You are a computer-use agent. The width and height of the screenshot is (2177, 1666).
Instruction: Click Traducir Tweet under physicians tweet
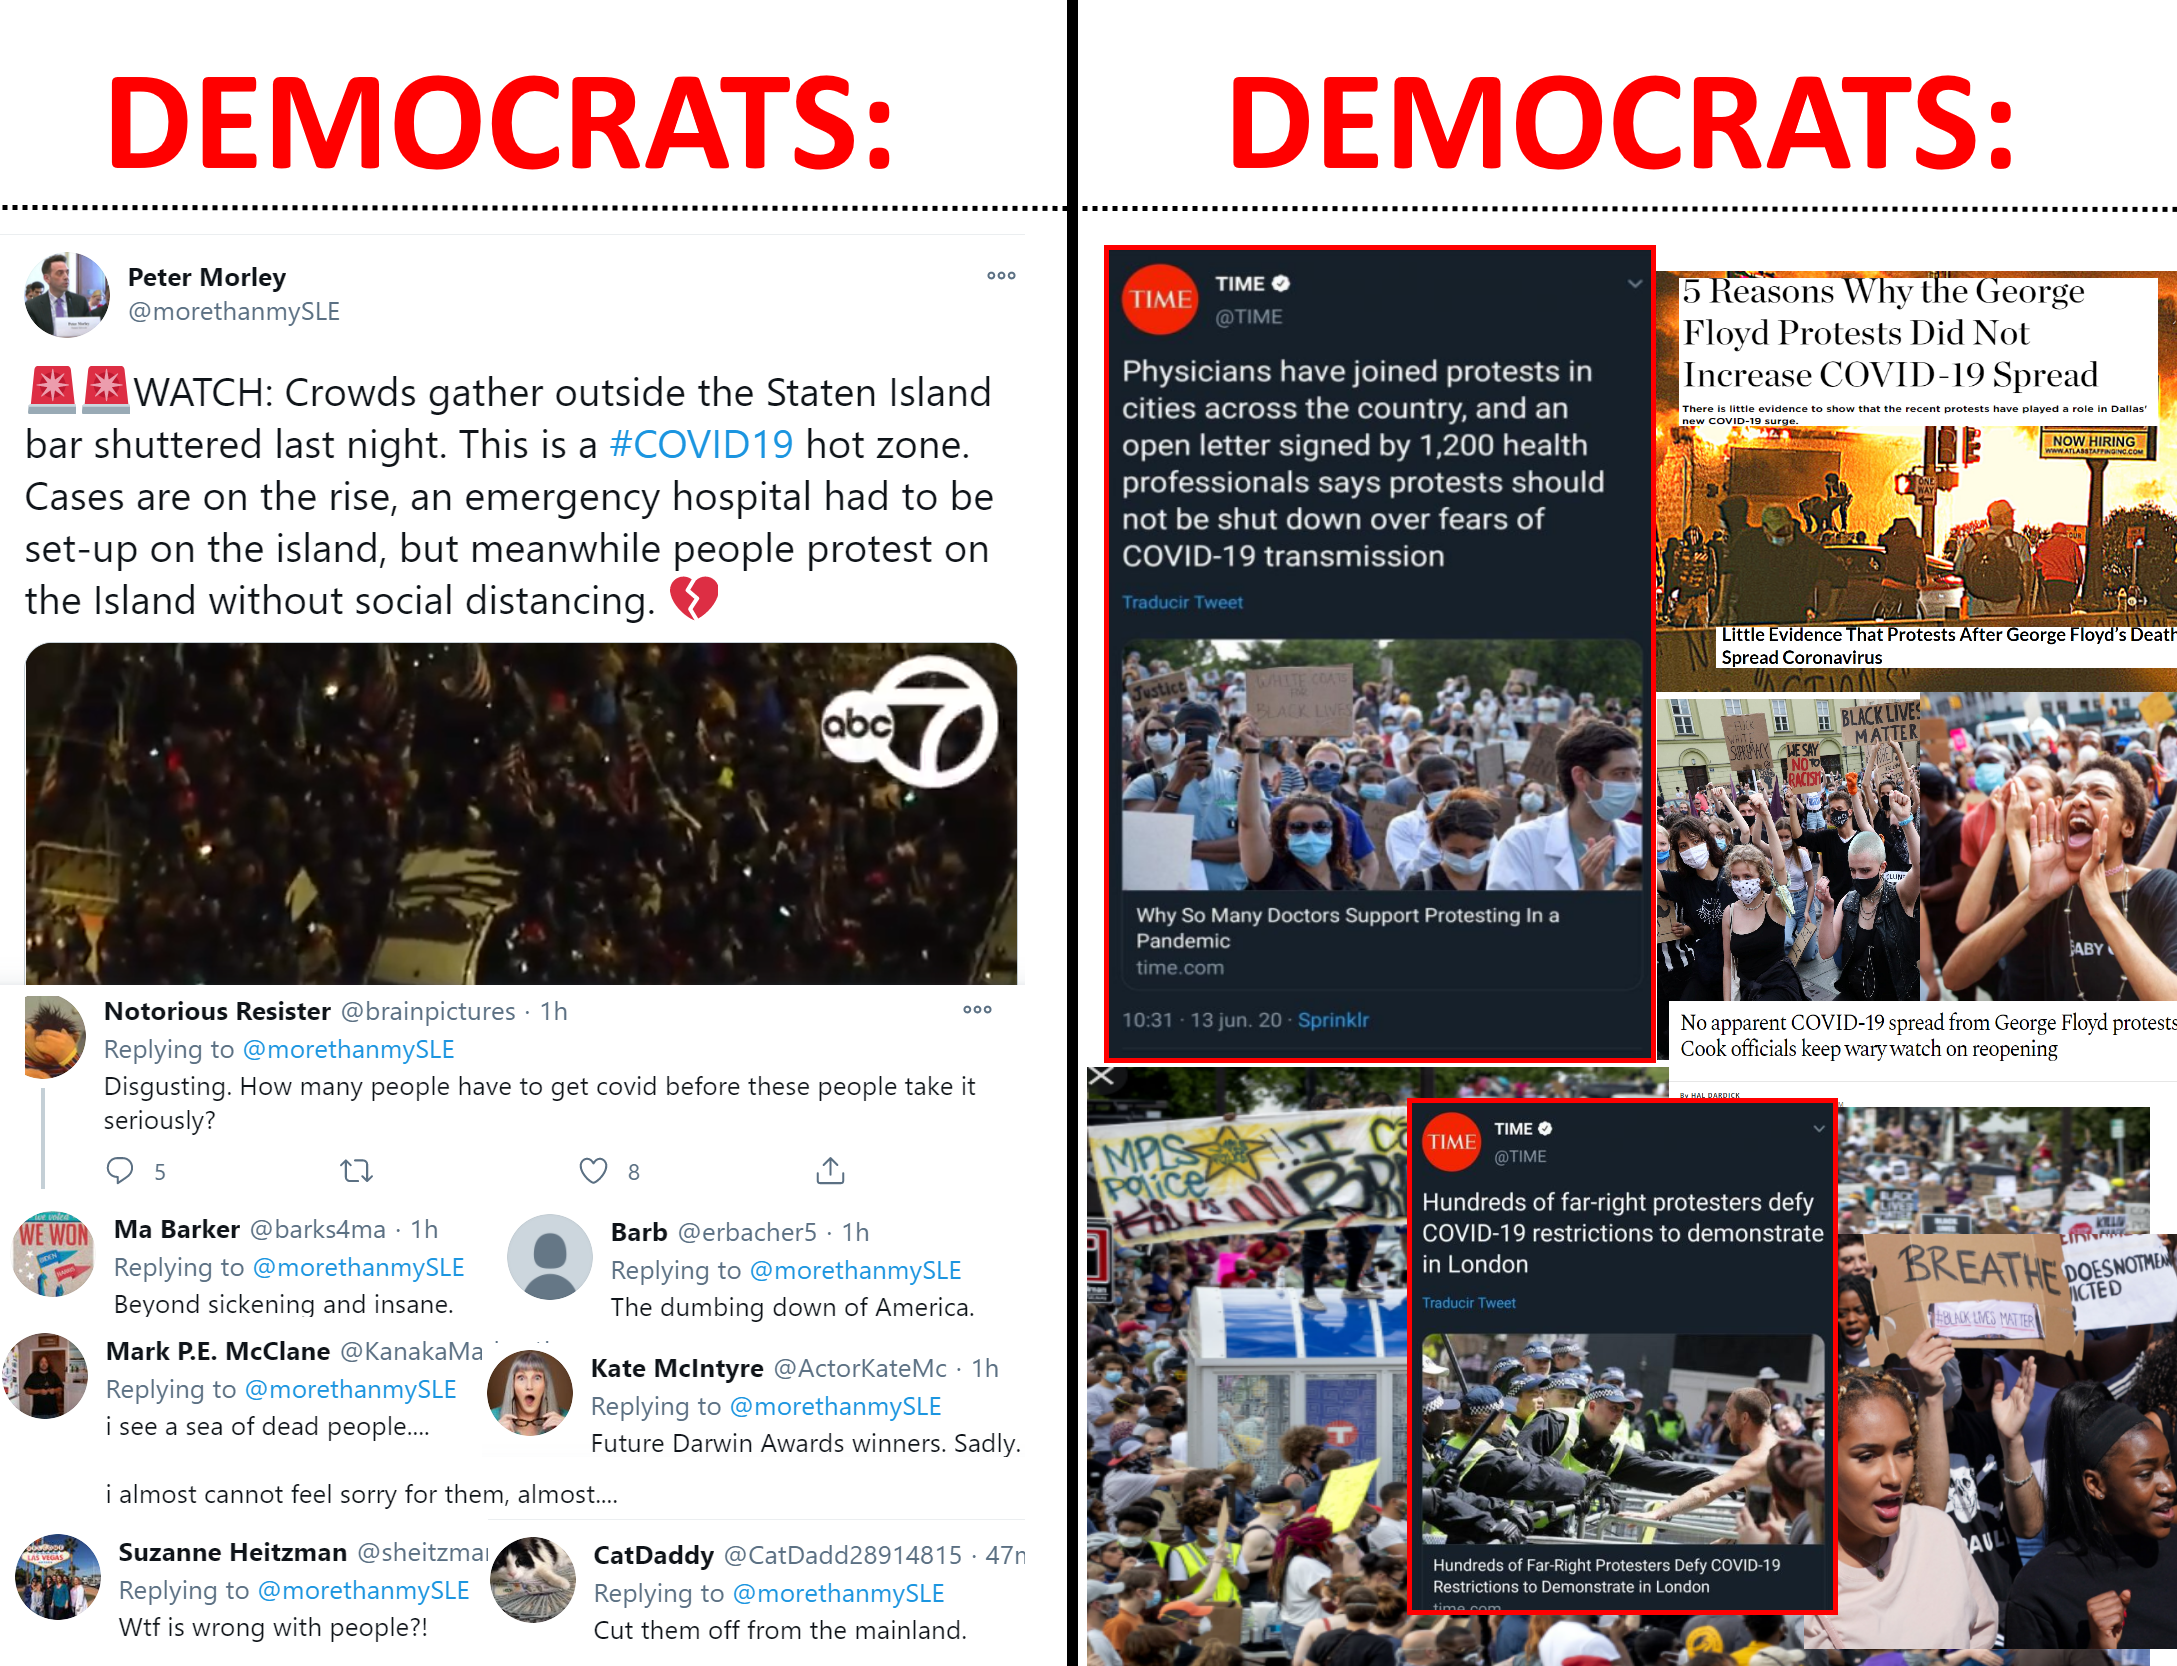(1182, 602)
